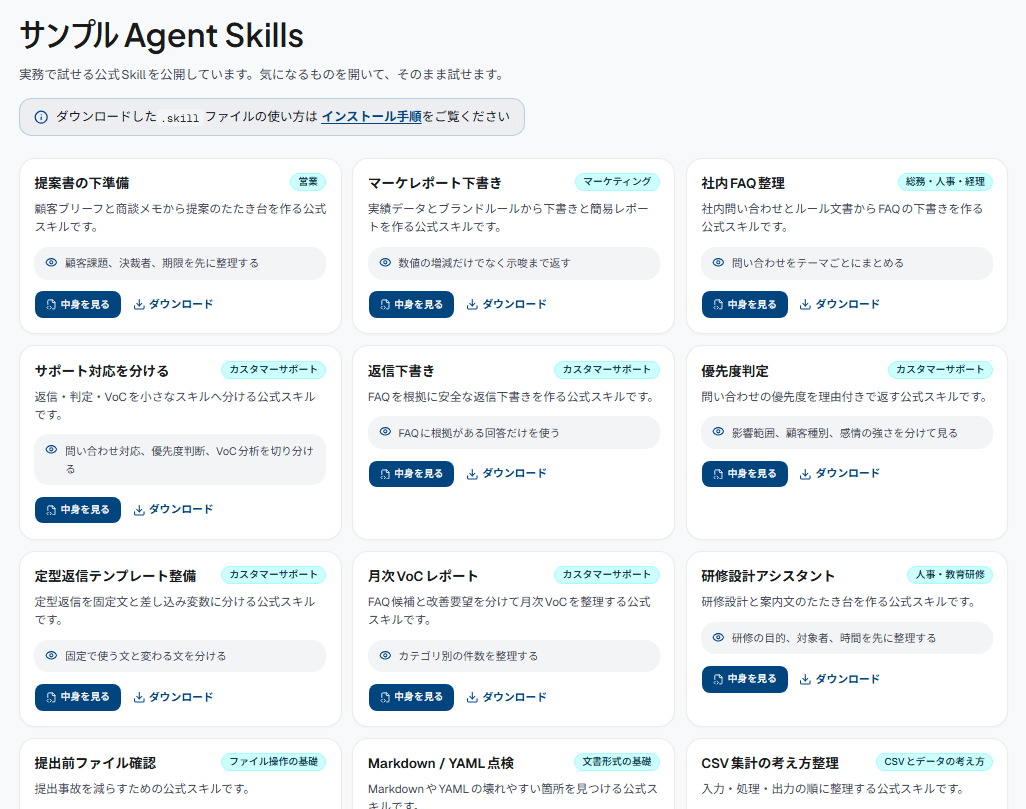Click the サンプル Agent Skills page heading

click(x=162, y=35)
